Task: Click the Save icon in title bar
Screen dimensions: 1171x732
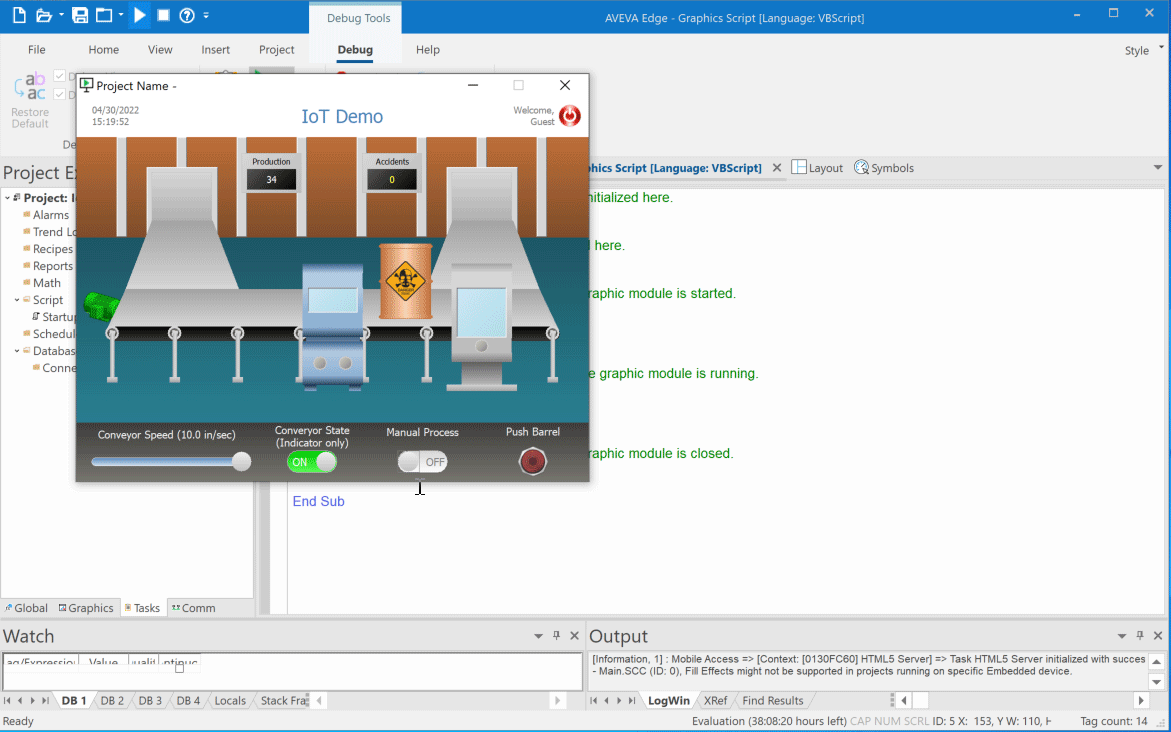Action: tap(80, 15)
